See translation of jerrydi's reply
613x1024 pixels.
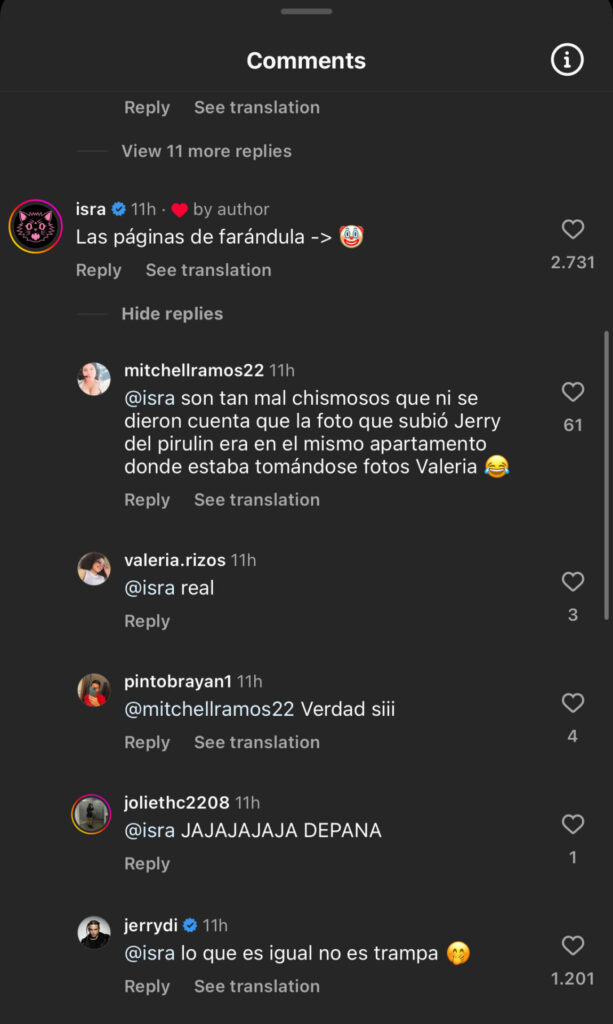click(x=257, y=986)
